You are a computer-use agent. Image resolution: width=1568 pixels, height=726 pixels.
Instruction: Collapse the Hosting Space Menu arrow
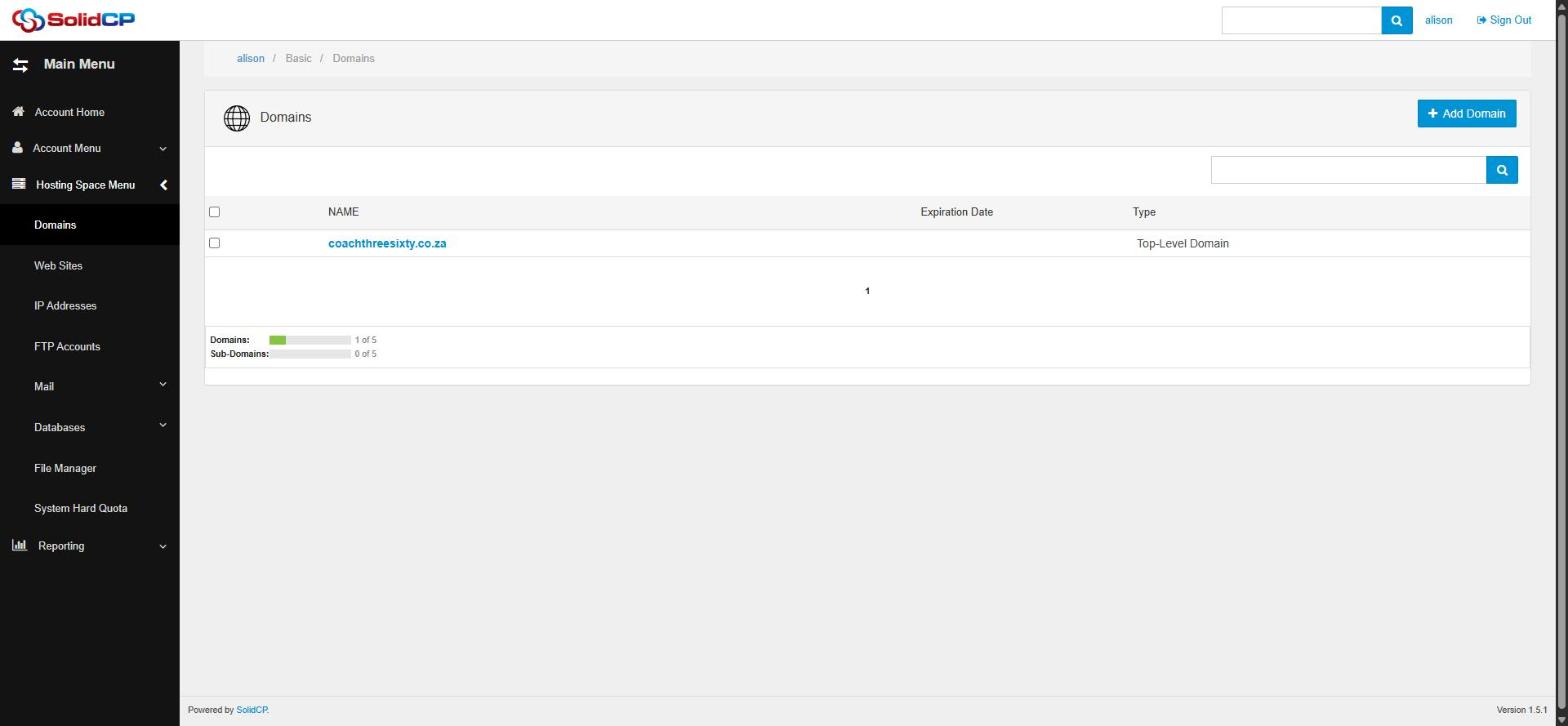tap(163, 185)
